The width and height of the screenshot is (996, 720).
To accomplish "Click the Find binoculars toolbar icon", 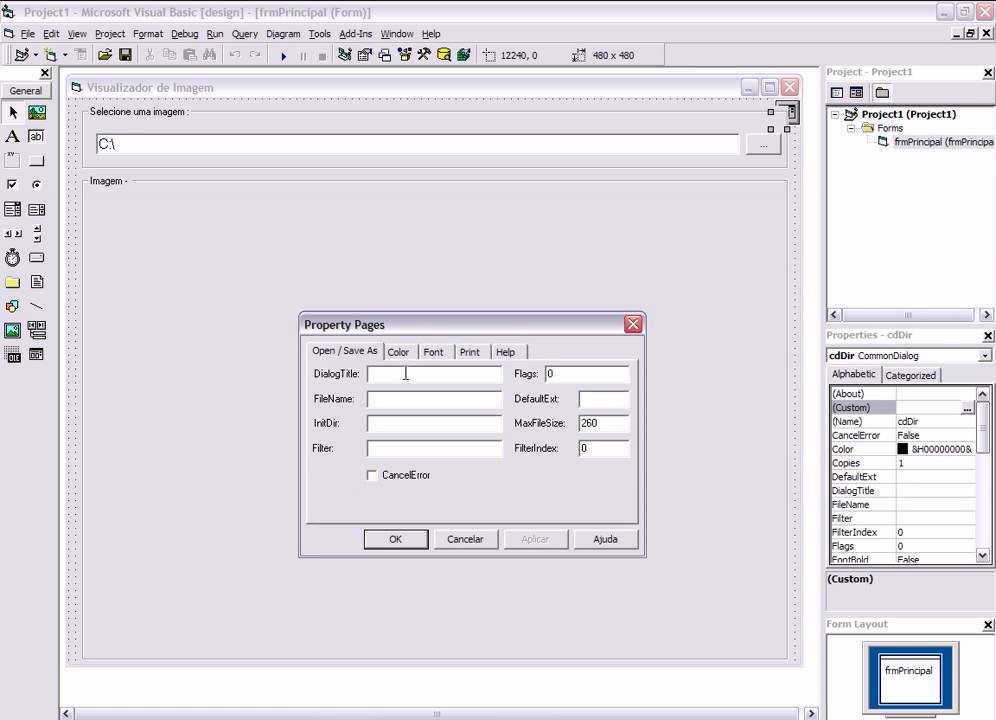I will (209, 55).
